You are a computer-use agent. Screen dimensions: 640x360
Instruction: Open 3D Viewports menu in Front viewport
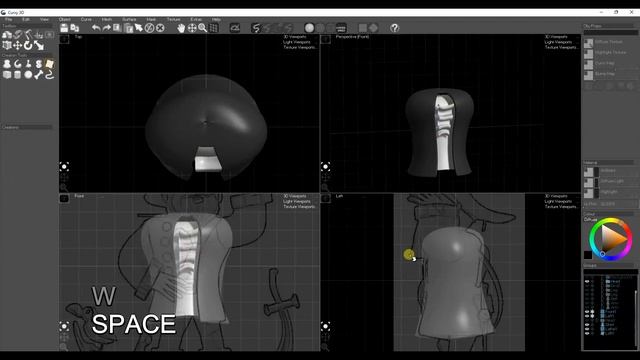coord(295,196)
